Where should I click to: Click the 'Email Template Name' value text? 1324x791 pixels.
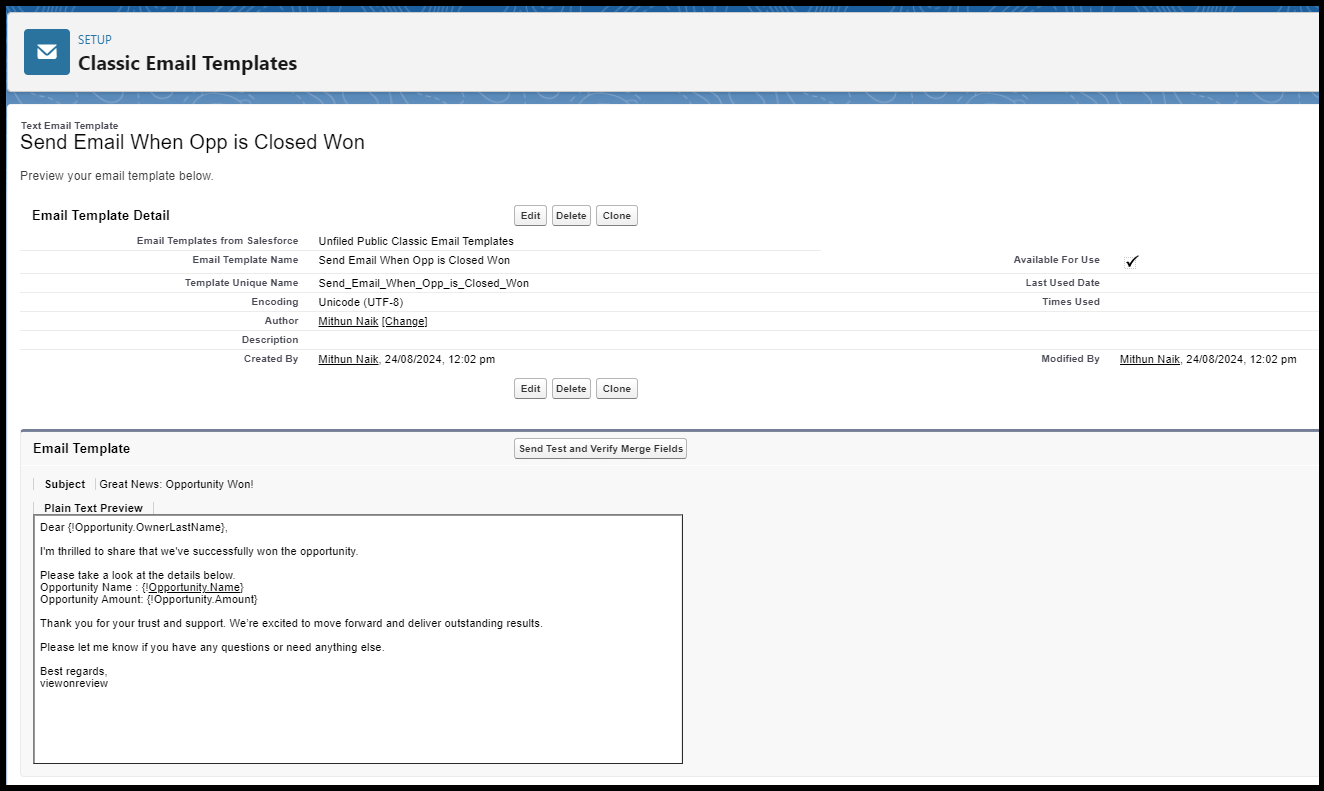click(414, 260)
